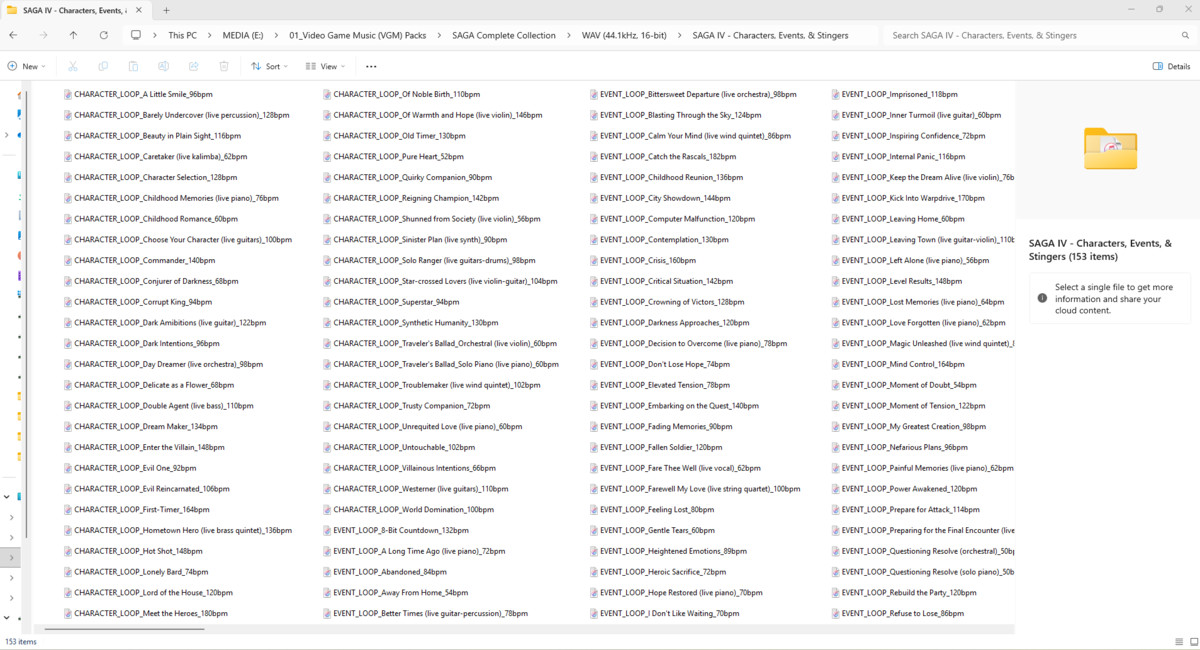Screen dimensions: 1200x650
Task: Click the Cut scissors icon
Action: [x=73, y=66]
